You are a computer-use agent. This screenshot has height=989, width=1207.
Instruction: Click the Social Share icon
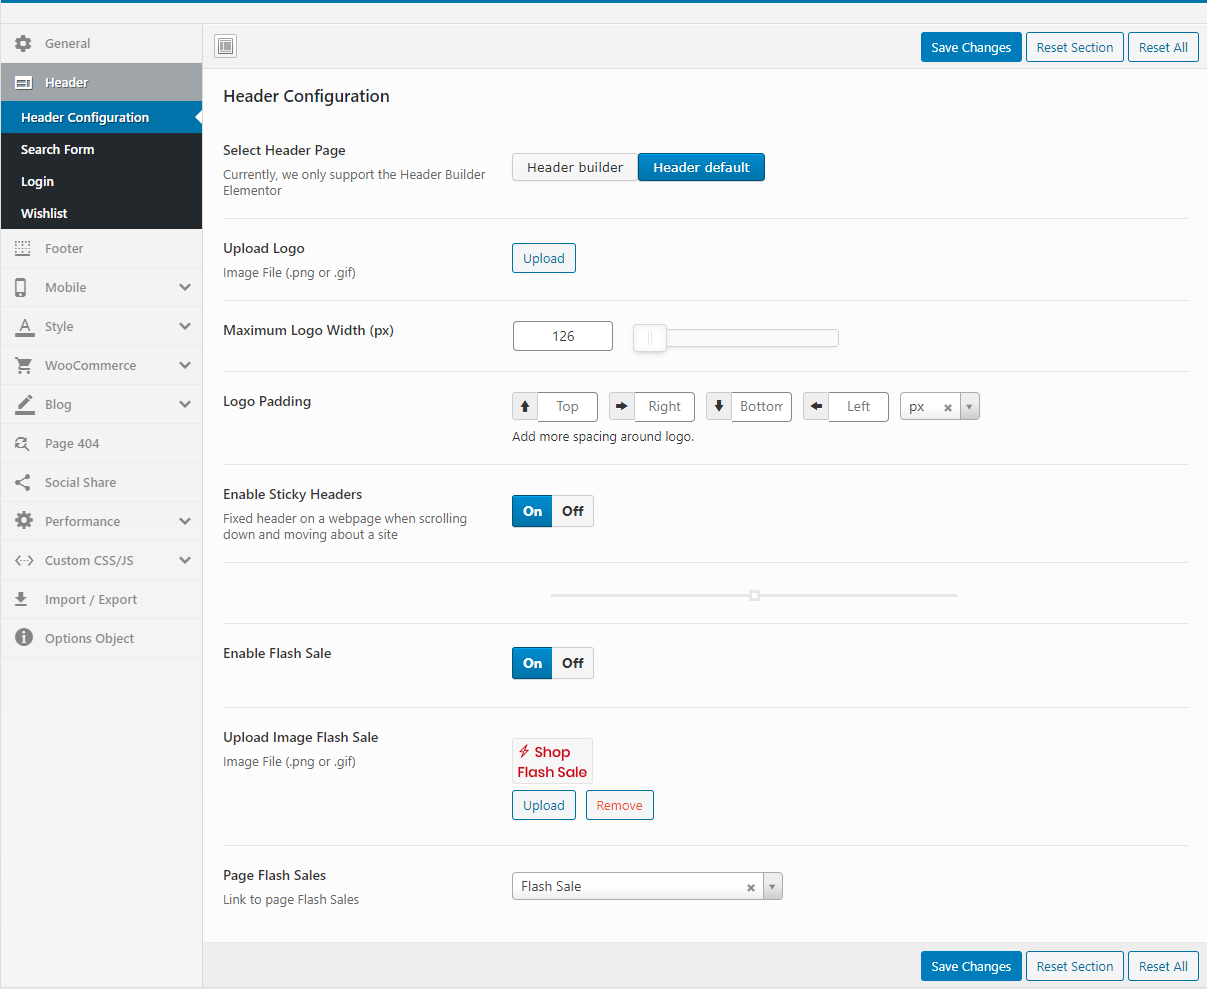coord(23,482)
